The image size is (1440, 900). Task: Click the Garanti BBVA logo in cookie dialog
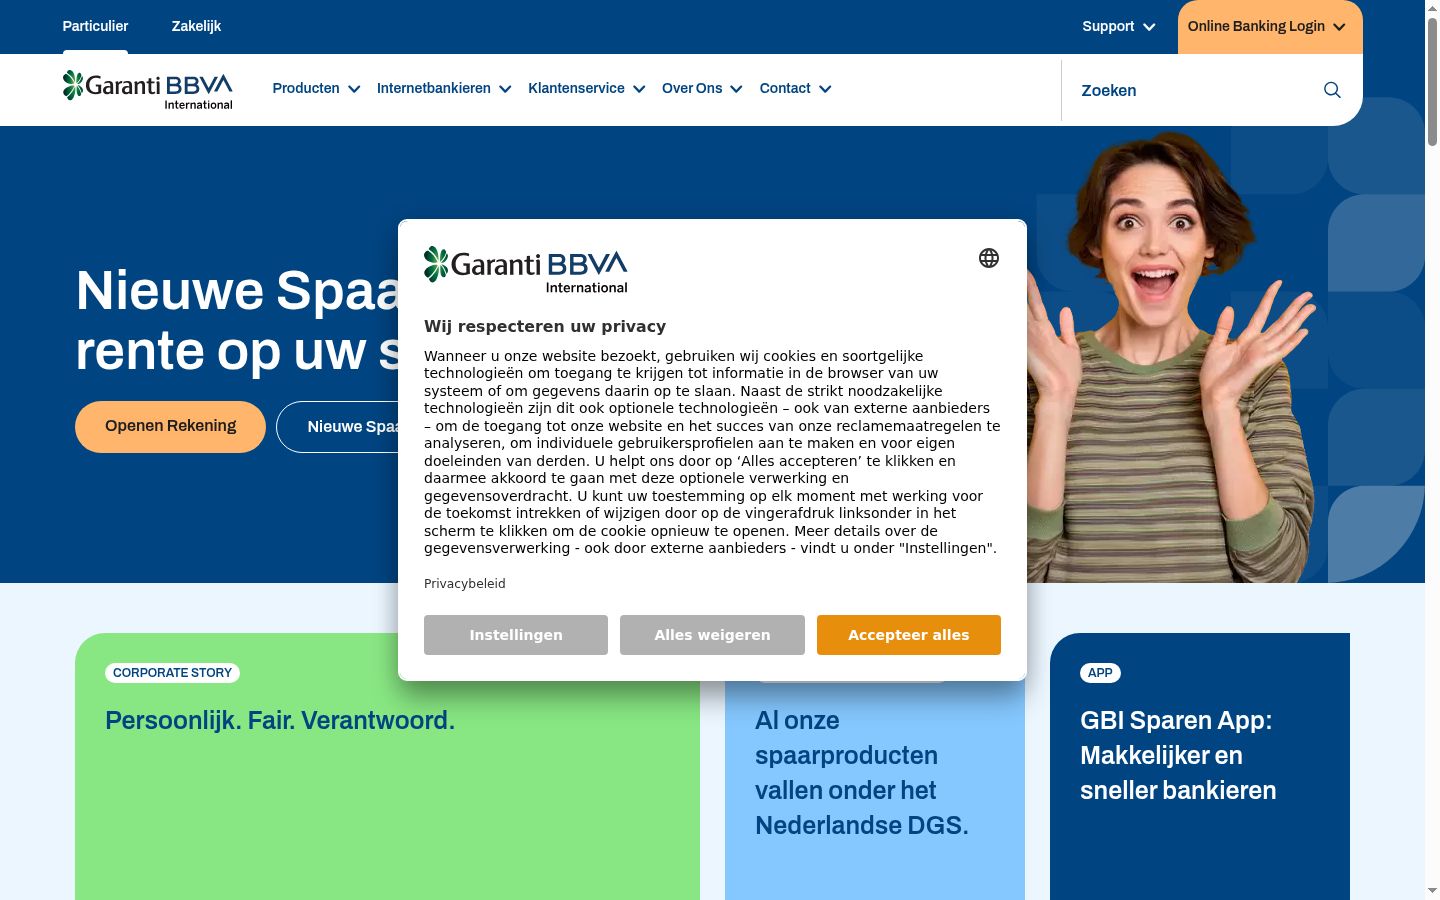pyautogui.click(x=526, y=270)
